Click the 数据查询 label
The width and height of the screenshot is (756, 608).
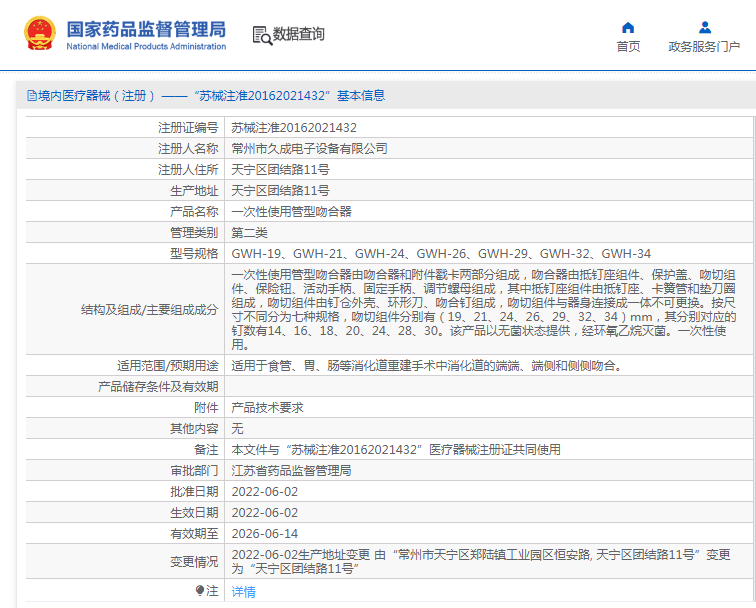pos(299,34)
